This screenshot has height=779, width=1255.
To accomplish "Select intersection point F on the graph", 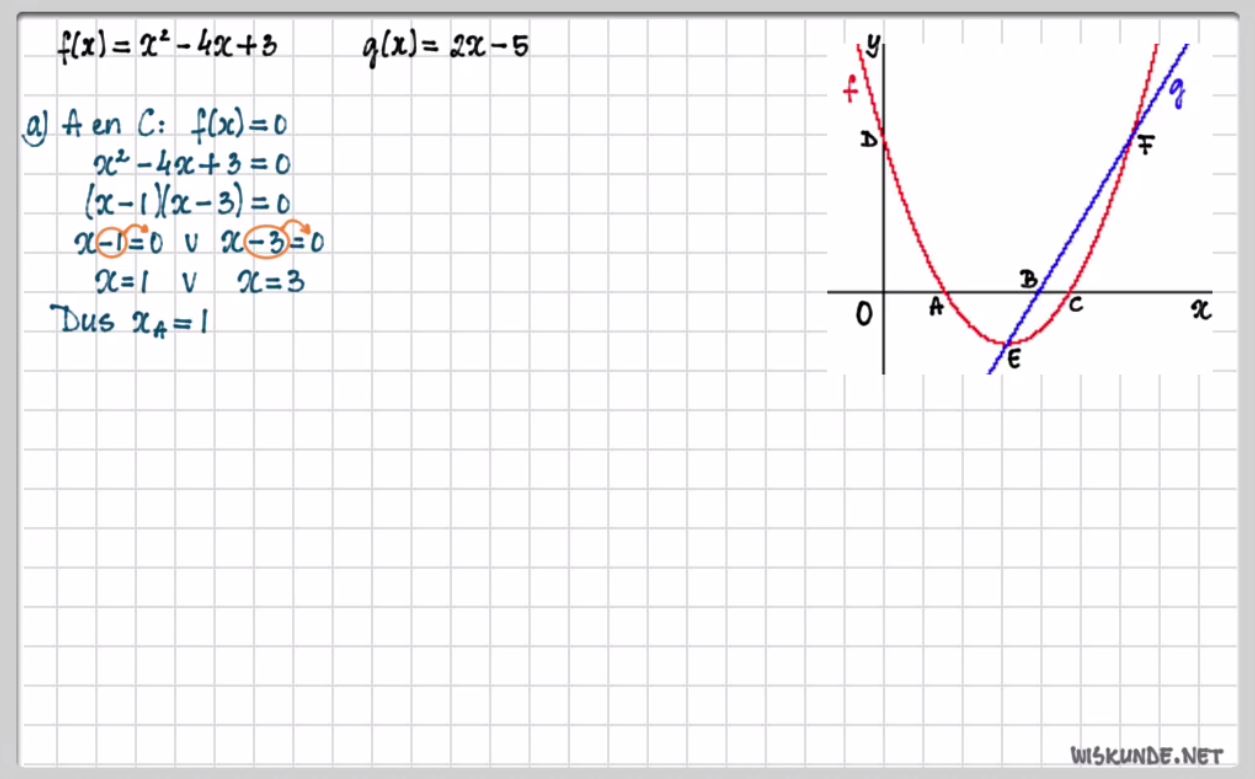I will (1134, 139).
